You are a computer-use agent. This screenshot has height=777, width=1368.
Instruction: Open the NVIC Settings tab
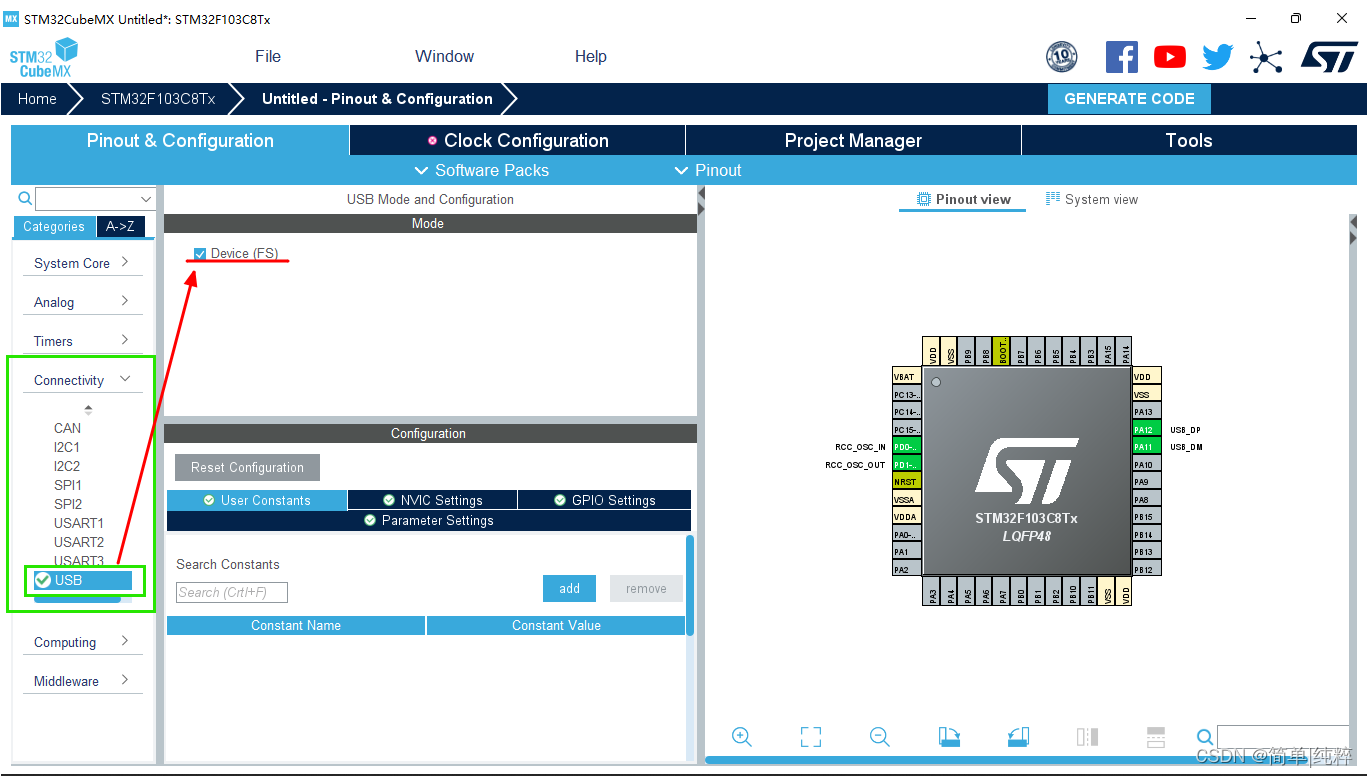(432, 500)
